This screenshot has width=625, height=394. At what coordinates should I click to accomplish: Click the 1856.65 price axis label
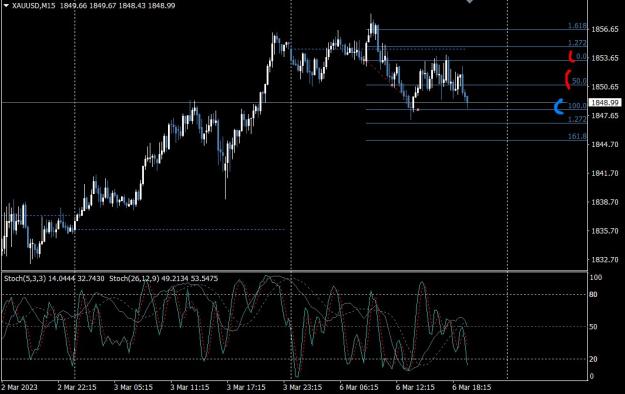pyautogui.click(x=605, y=29)
